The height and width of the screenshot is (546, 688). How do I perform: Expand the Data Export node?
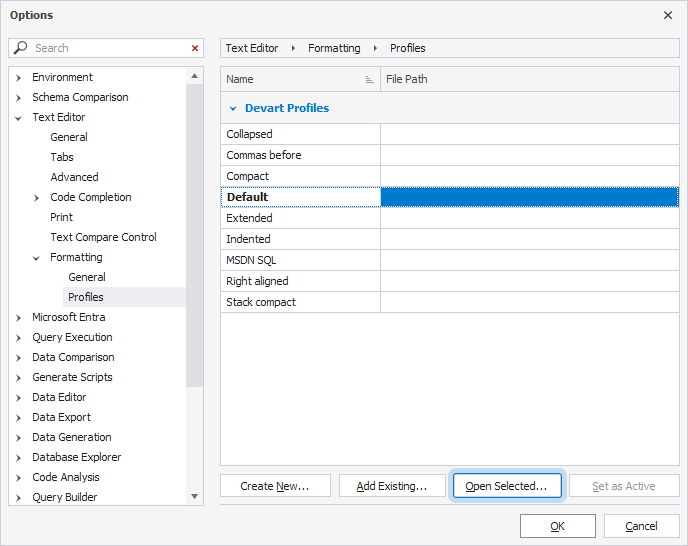click(18, 418)
